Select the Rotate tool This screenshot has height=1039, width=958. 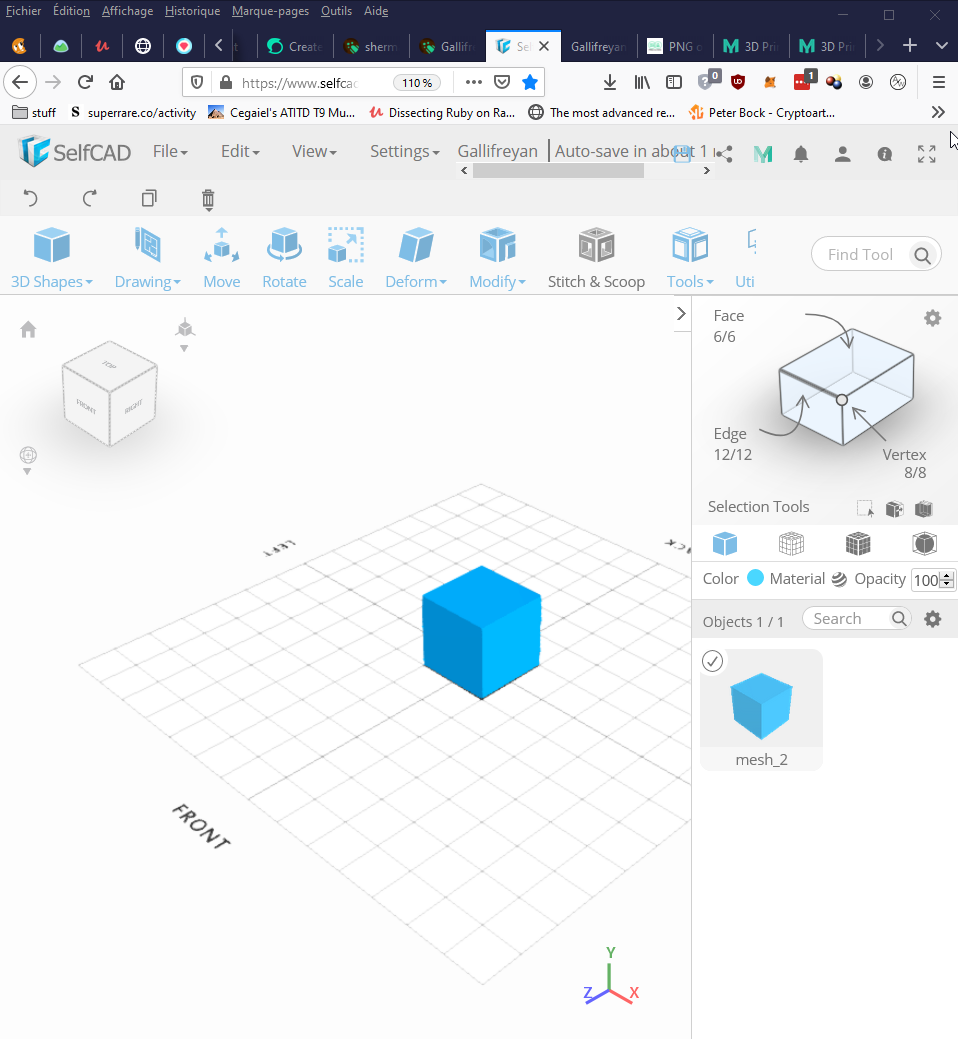tap(284, 258)
